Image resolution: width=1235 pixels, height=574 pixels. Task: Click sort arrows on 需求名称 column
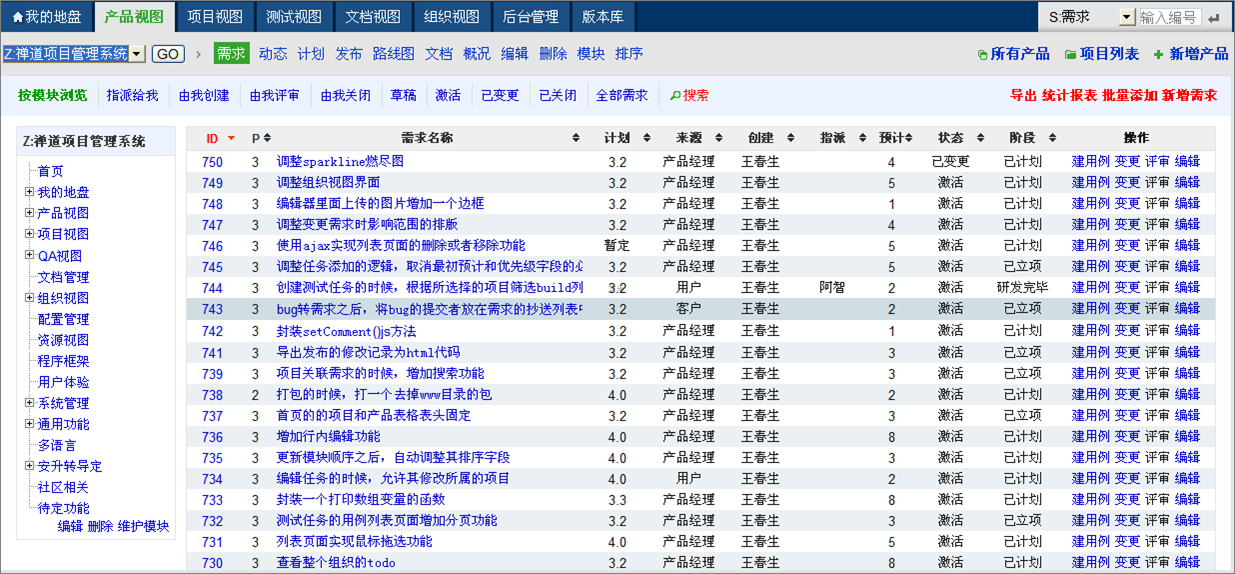point(576,138)
